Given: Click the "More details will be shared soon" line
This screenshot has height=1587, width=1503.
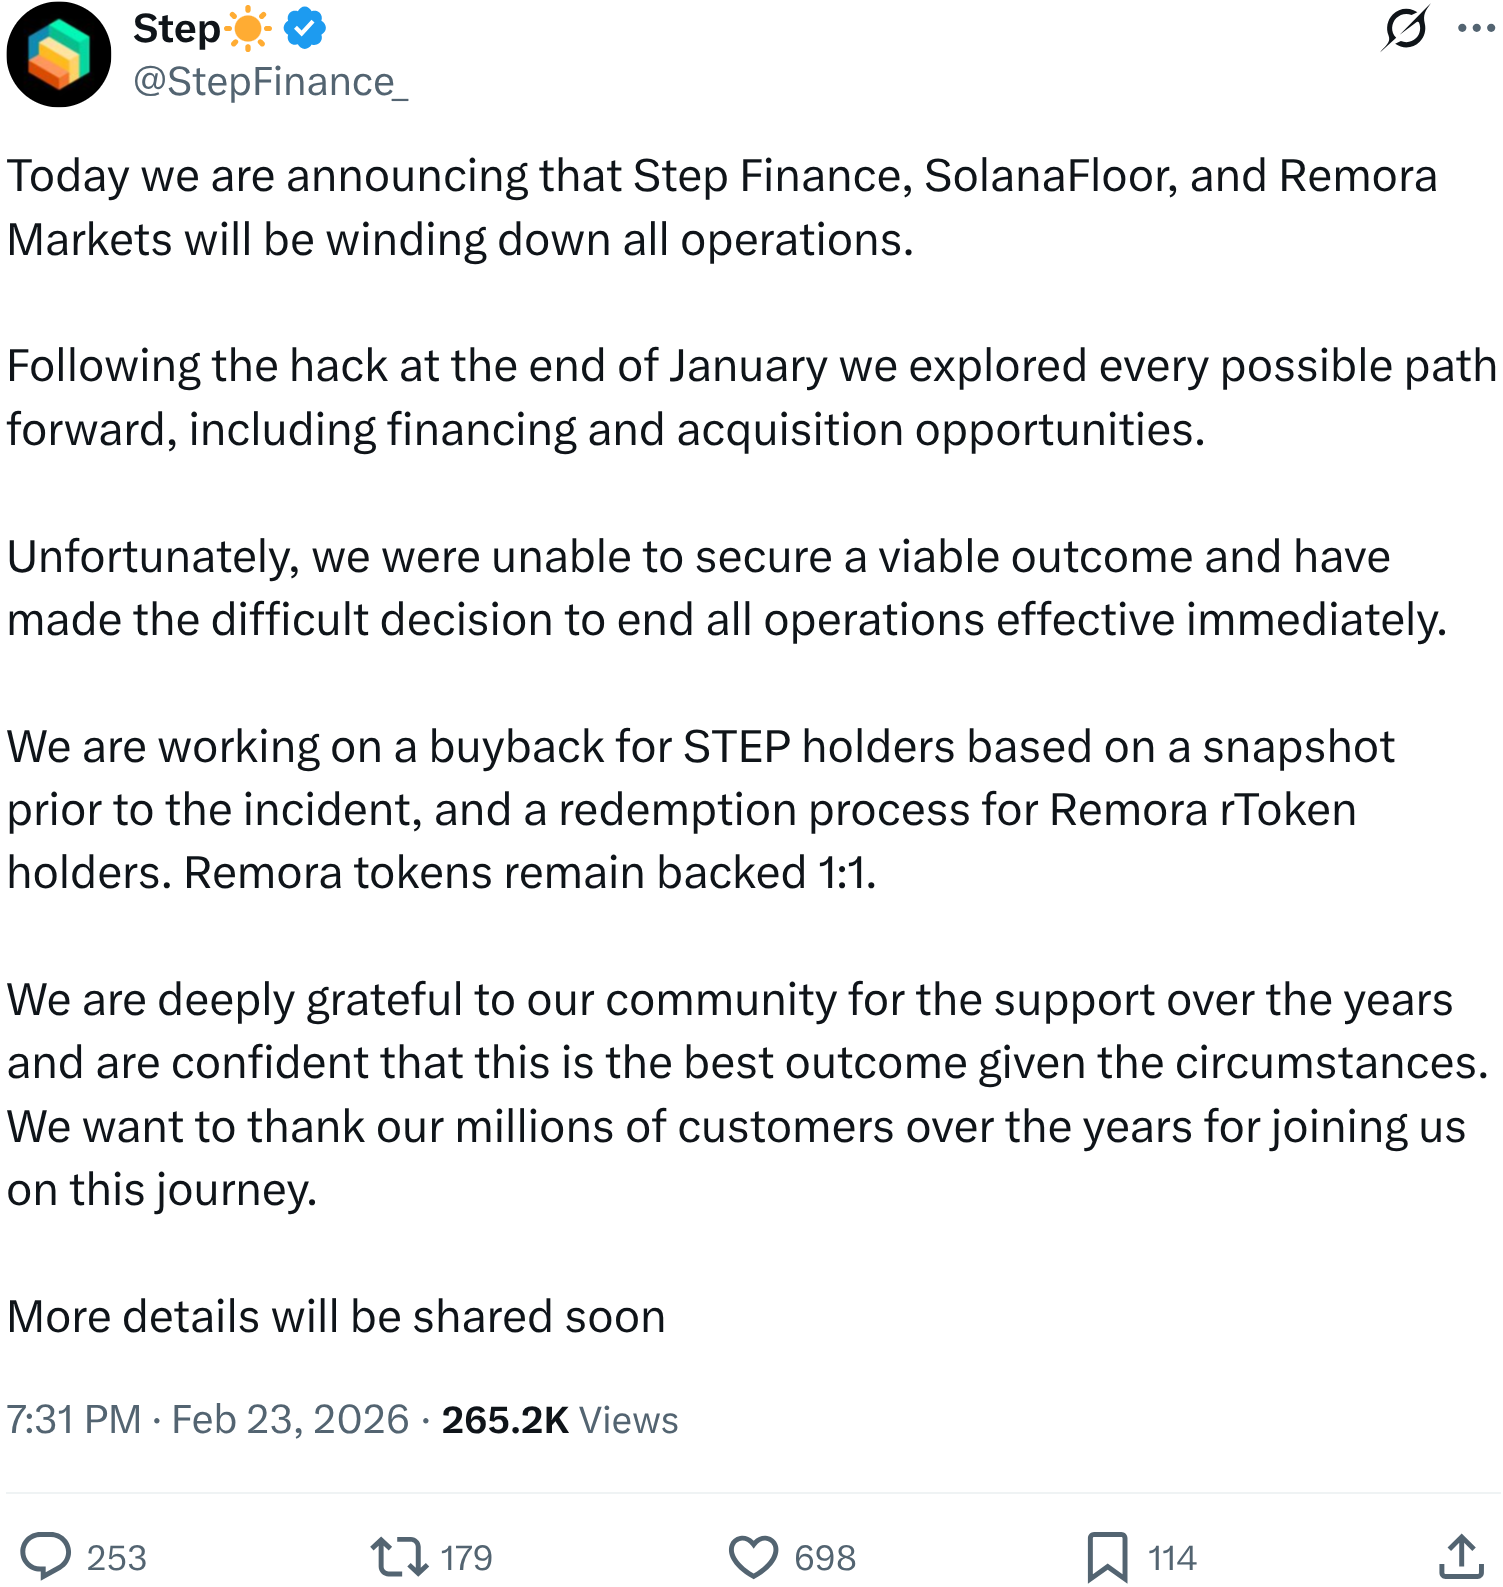Looking at the screenshot, I should tap(336, 1316).
